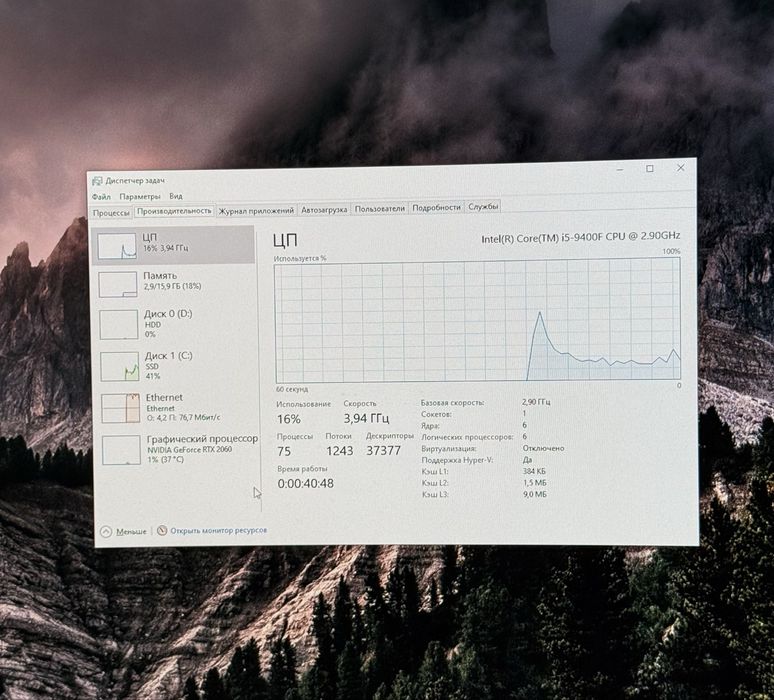The height and width of the screenshot is (700, 774).
Task: Click the Диск 1 (C:) label
Action: (x=169, y=355)
